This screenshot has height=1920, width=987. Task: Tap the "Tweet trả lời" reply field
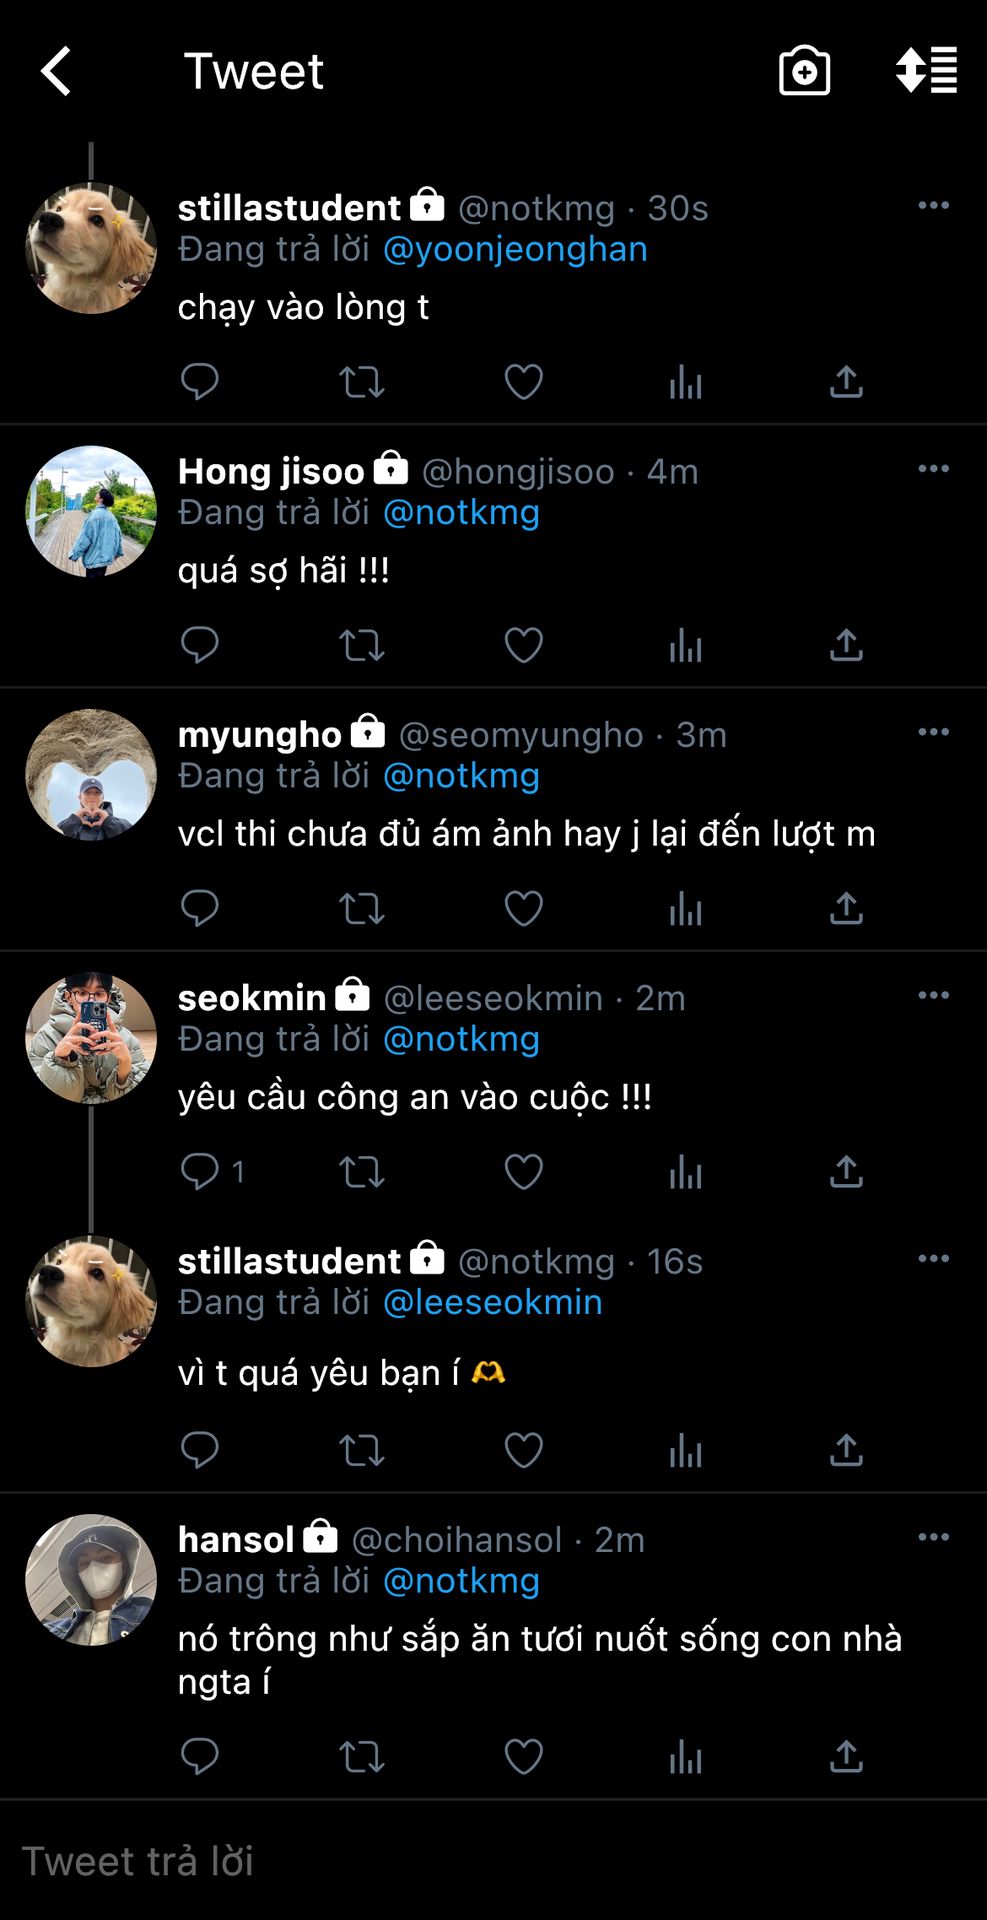[493, 1861]
